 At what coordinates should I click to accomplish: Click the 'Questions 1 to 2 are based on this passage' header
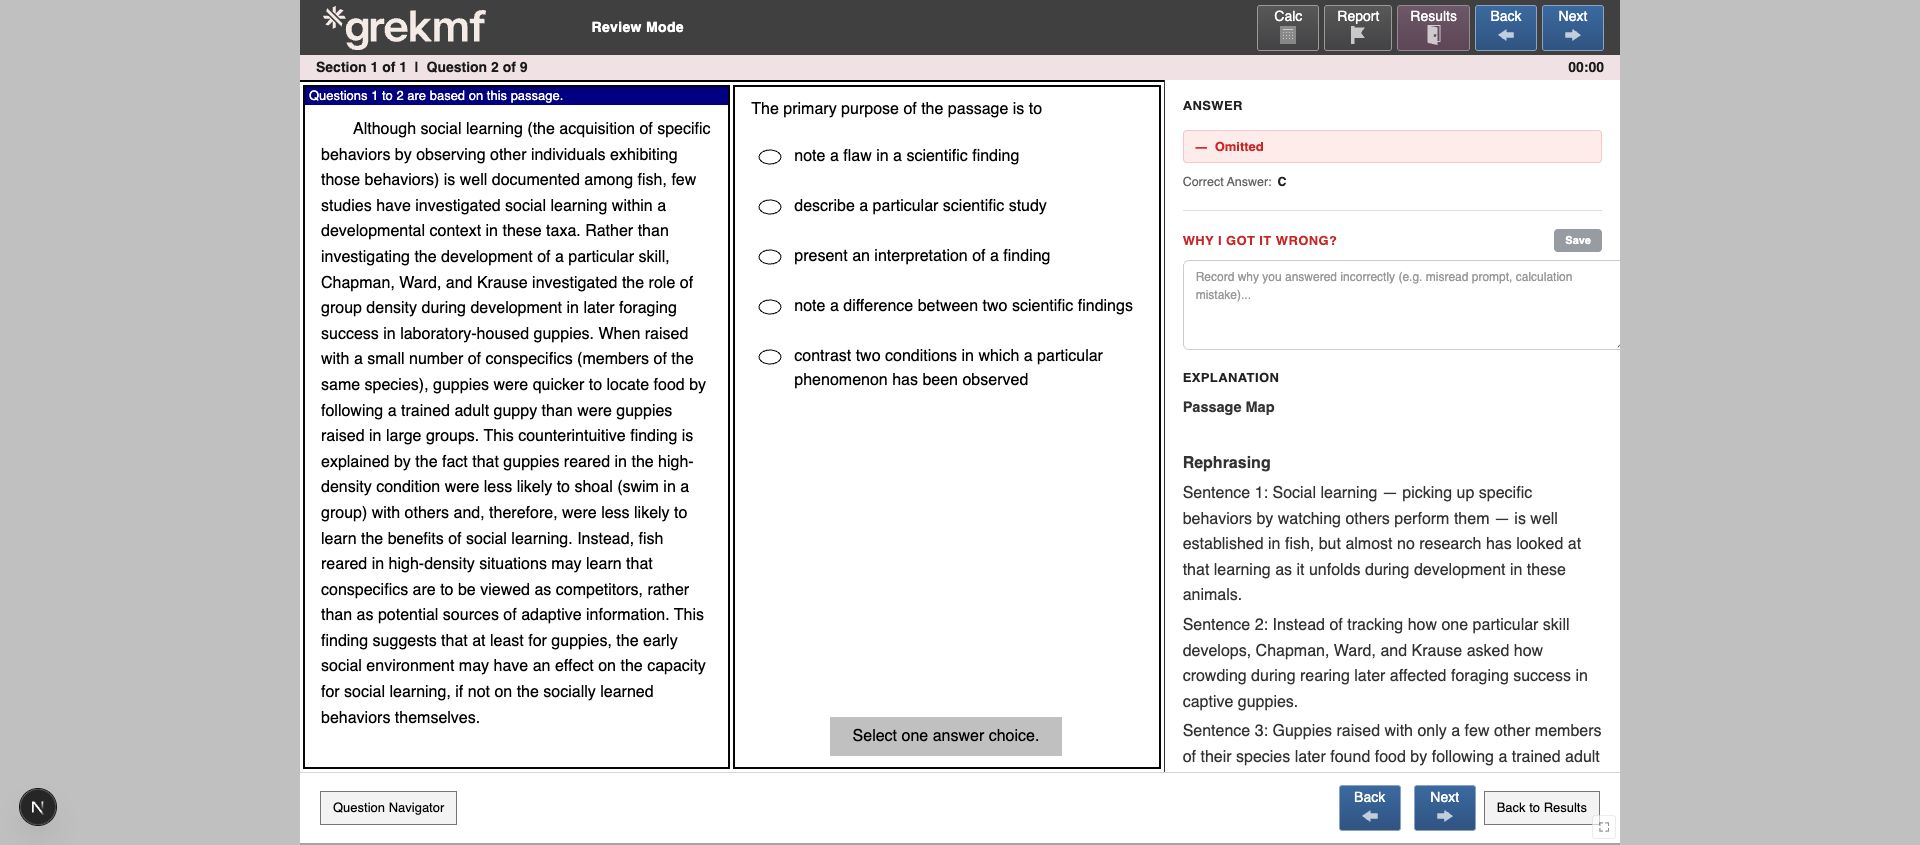click(x=516, y=96)
